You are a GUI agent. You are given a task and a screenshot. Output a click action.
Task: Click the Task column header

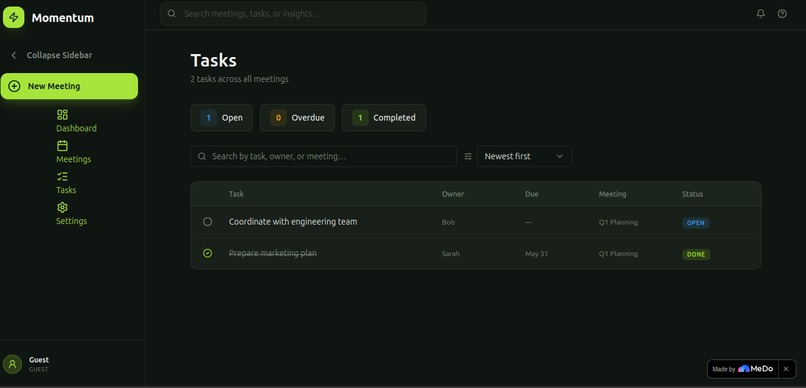(x=236, y=194)
